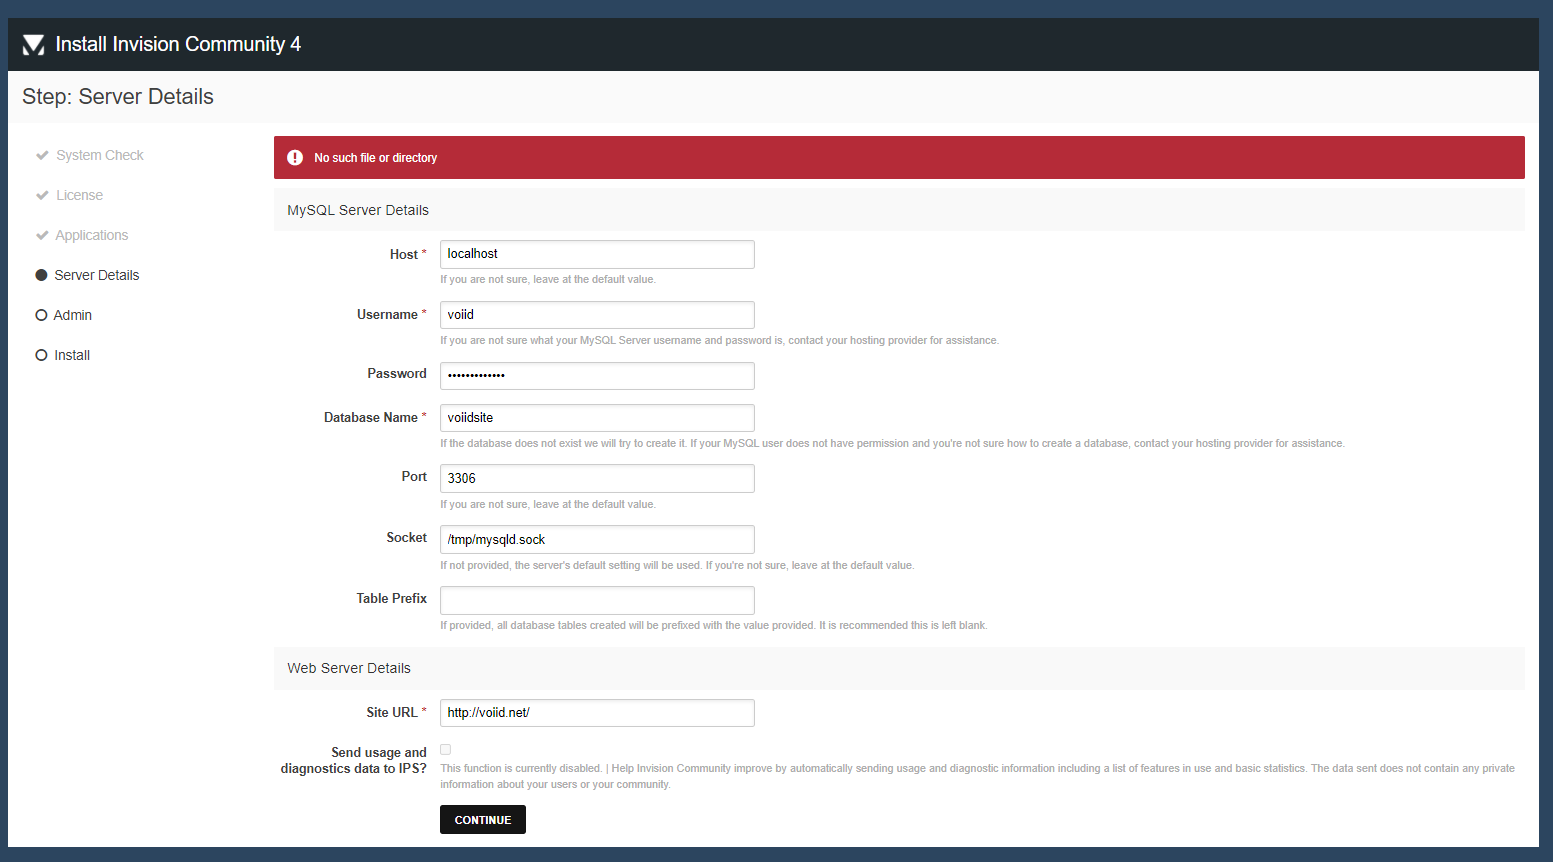Click the empty Table Prefix field
The image size is (1553, 862).
point(597,601)
